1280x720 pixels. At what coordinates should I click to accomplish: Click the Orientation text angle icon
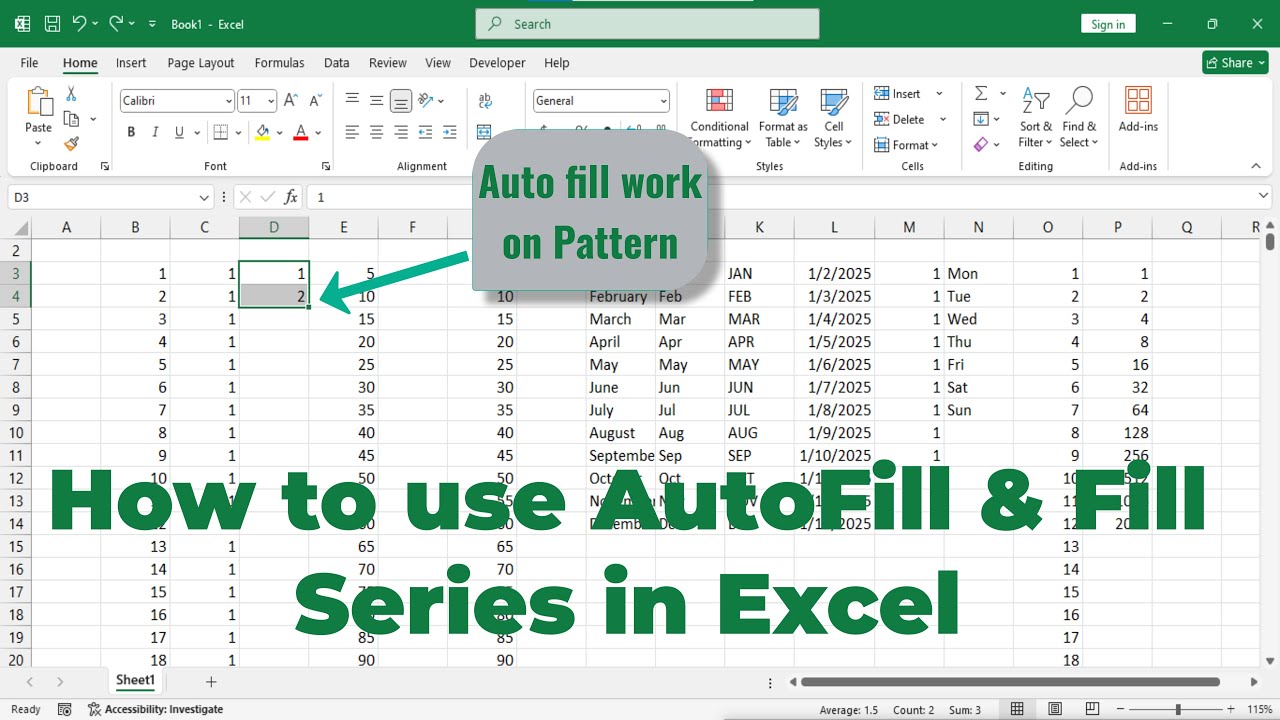point(426,100)
